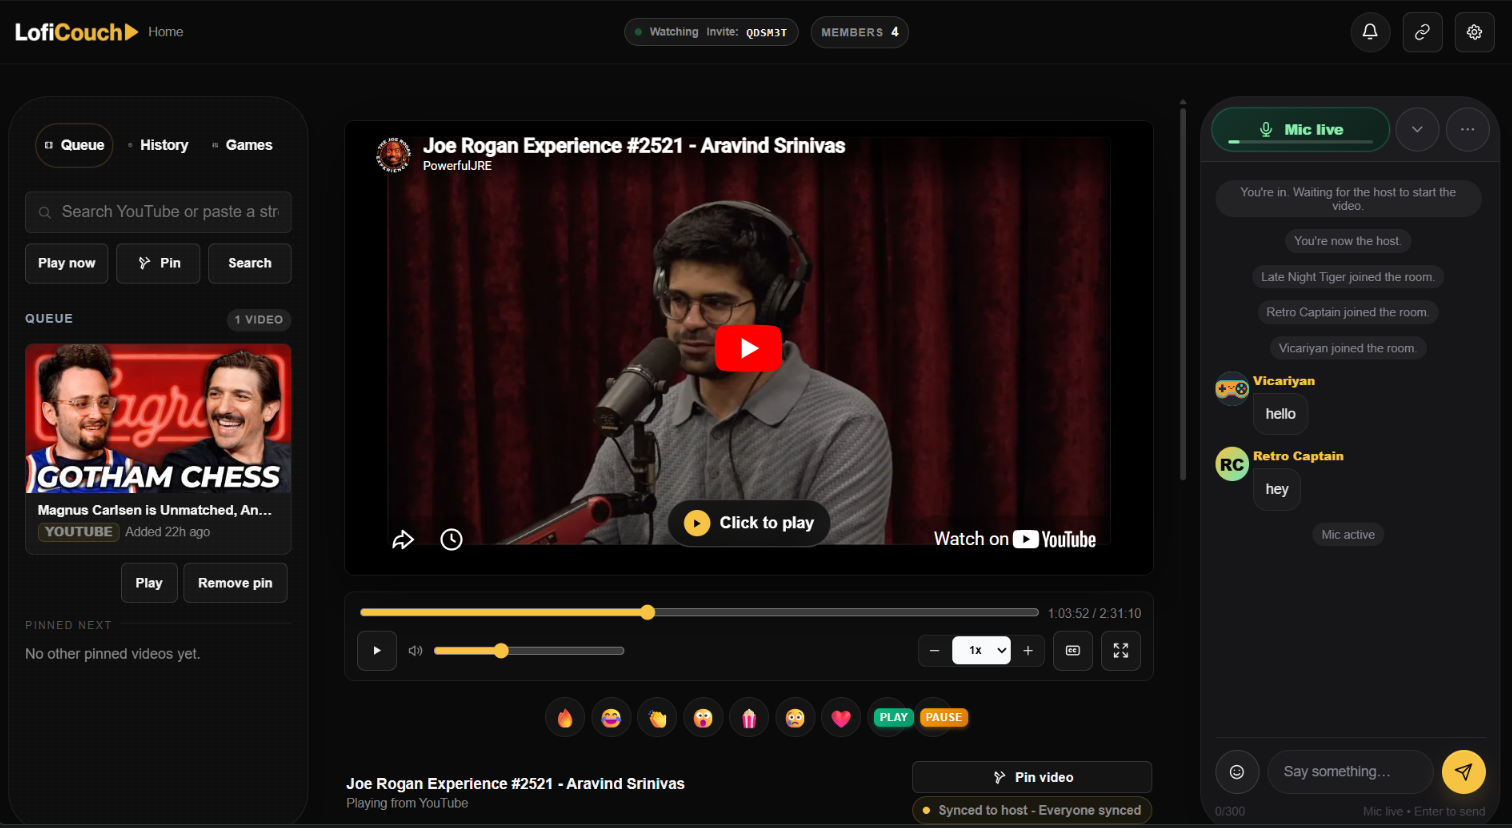Focus the Search YouTube input field
The width and height of the screenshot is (1512, 828).
point(158,212)
